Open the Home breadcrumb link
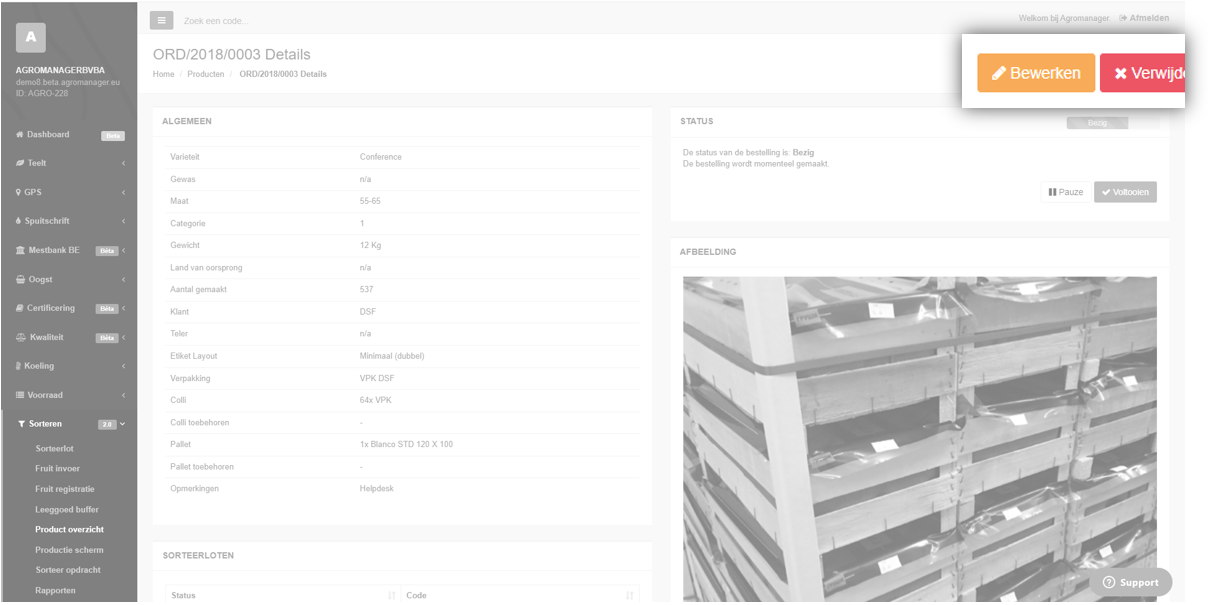Image resolution: width=1232 pixels, height=605 pixels. 163,74
